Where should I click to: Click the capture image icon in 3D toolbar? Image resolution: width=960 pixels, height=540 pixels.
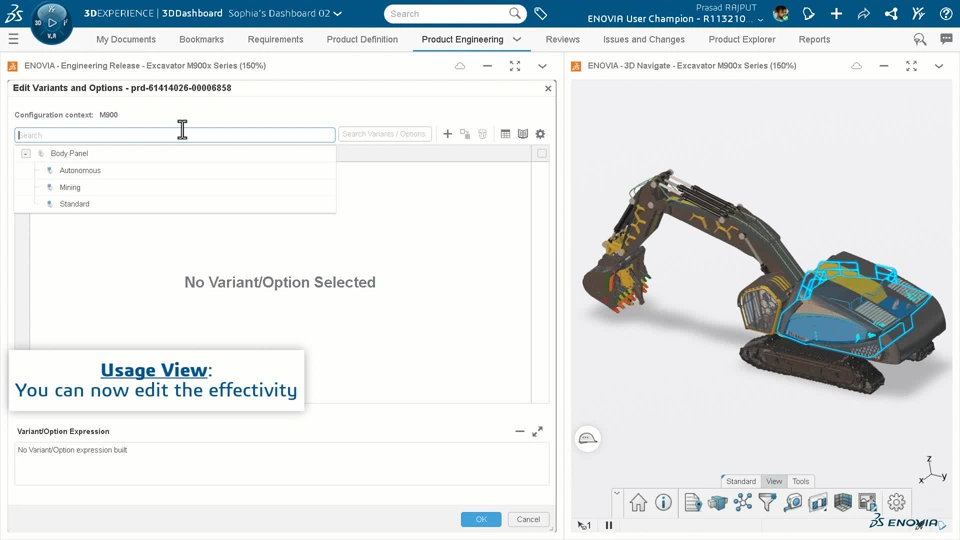tap(868, 503)
